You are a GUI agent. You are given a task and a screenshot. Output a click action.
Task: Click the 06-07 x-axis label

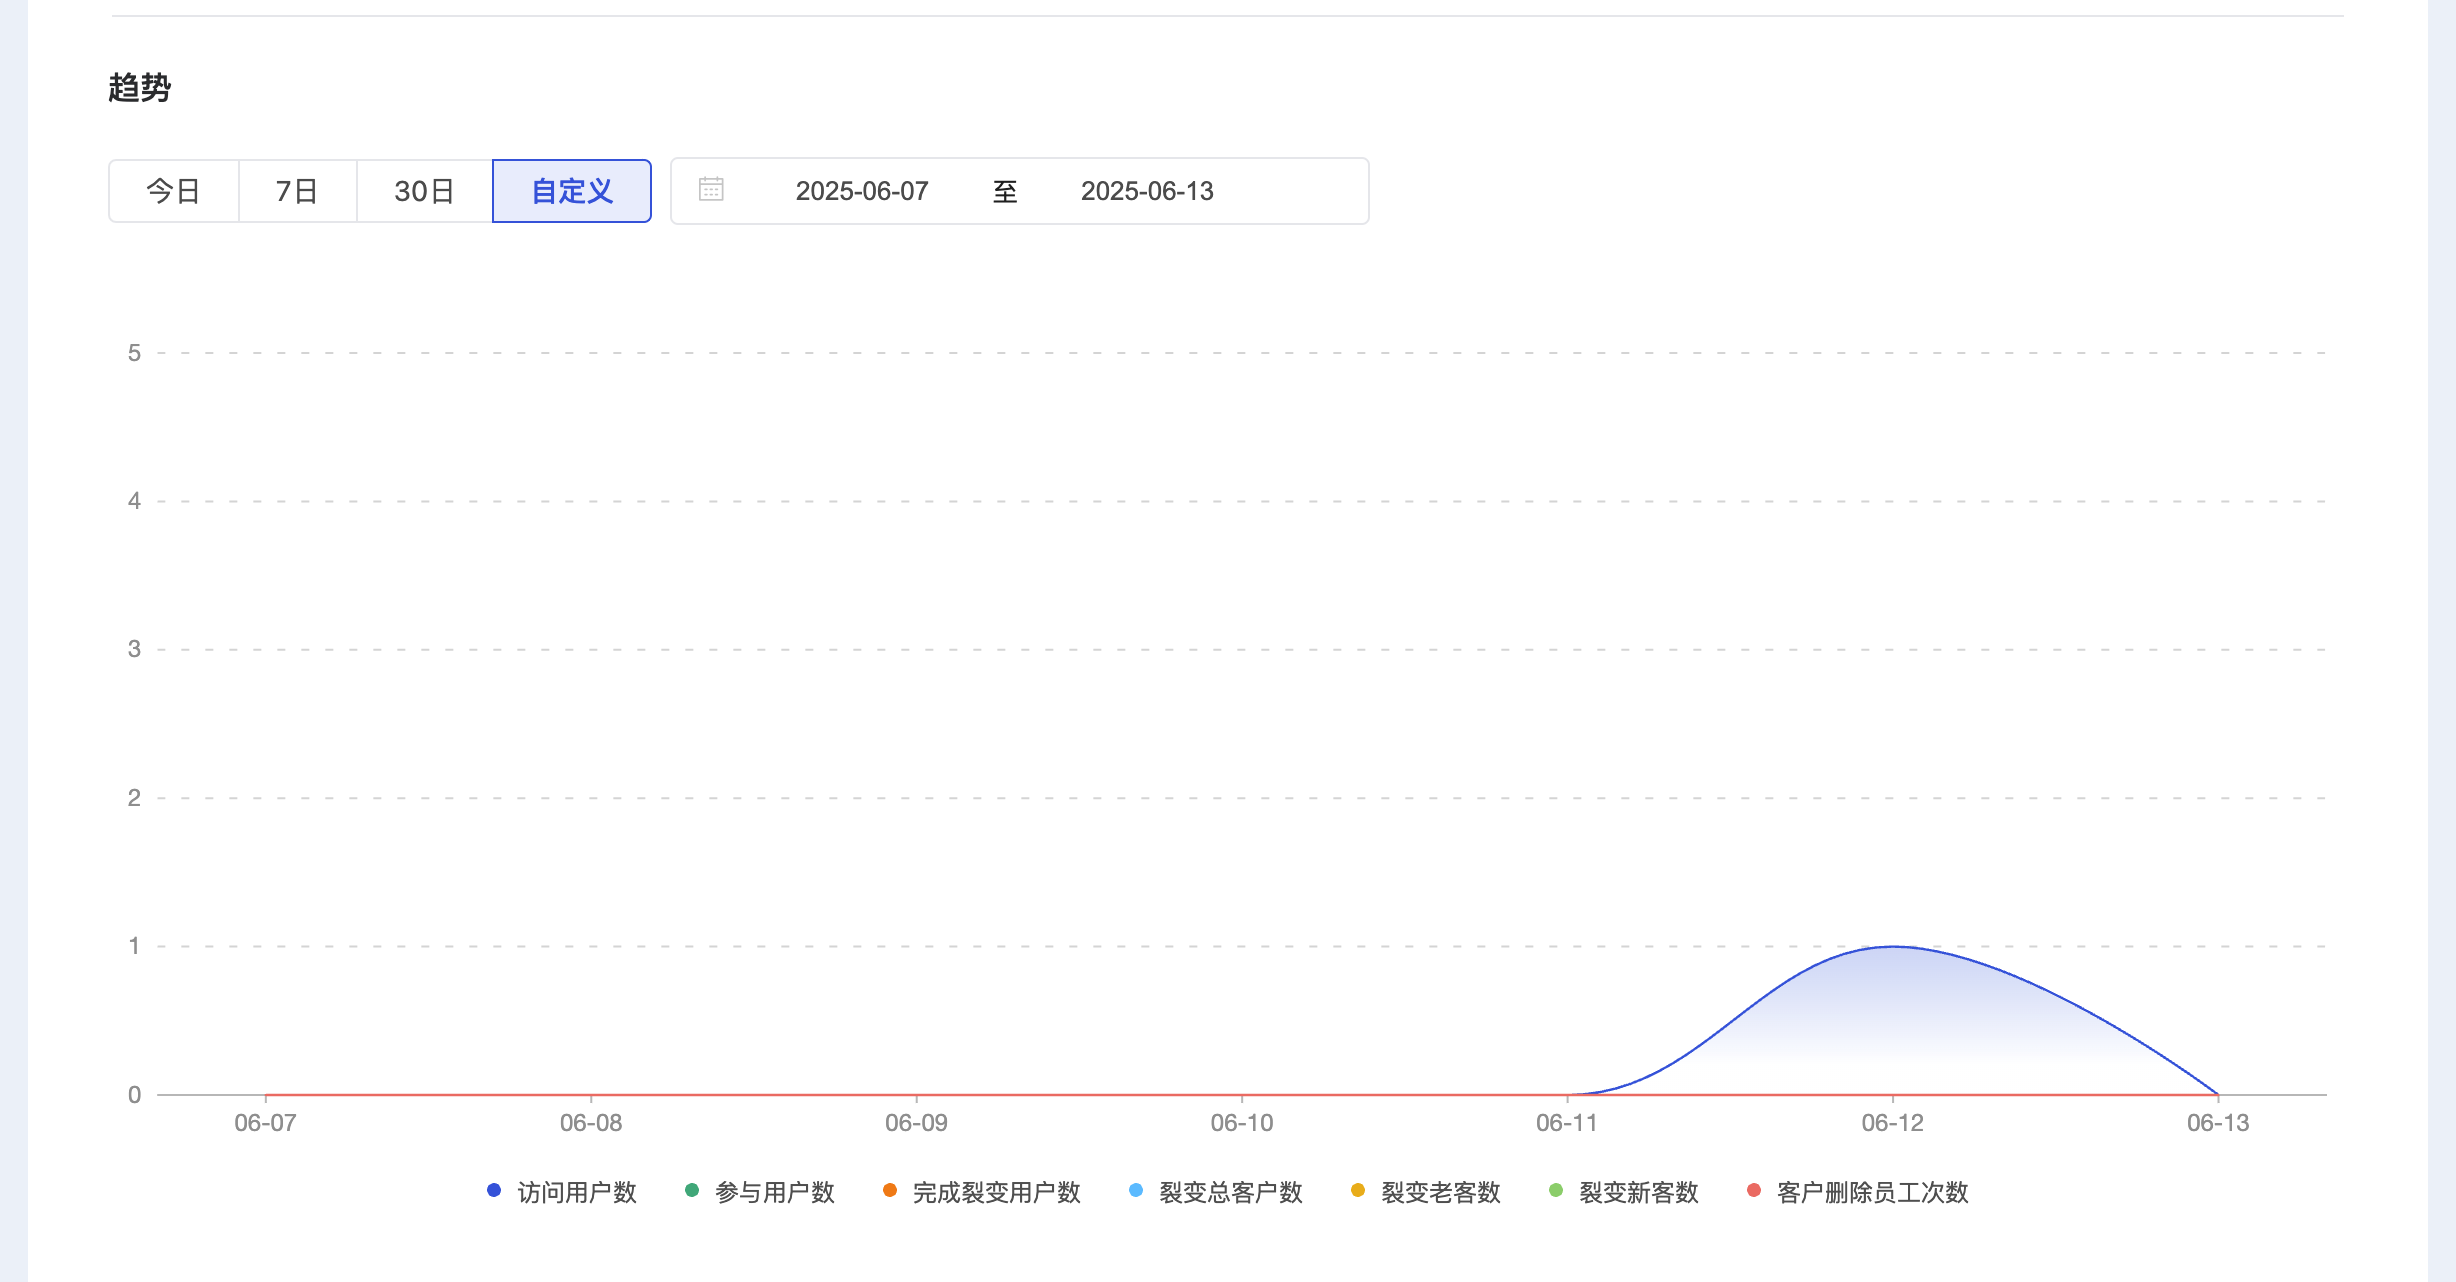tap(265, 1123)
